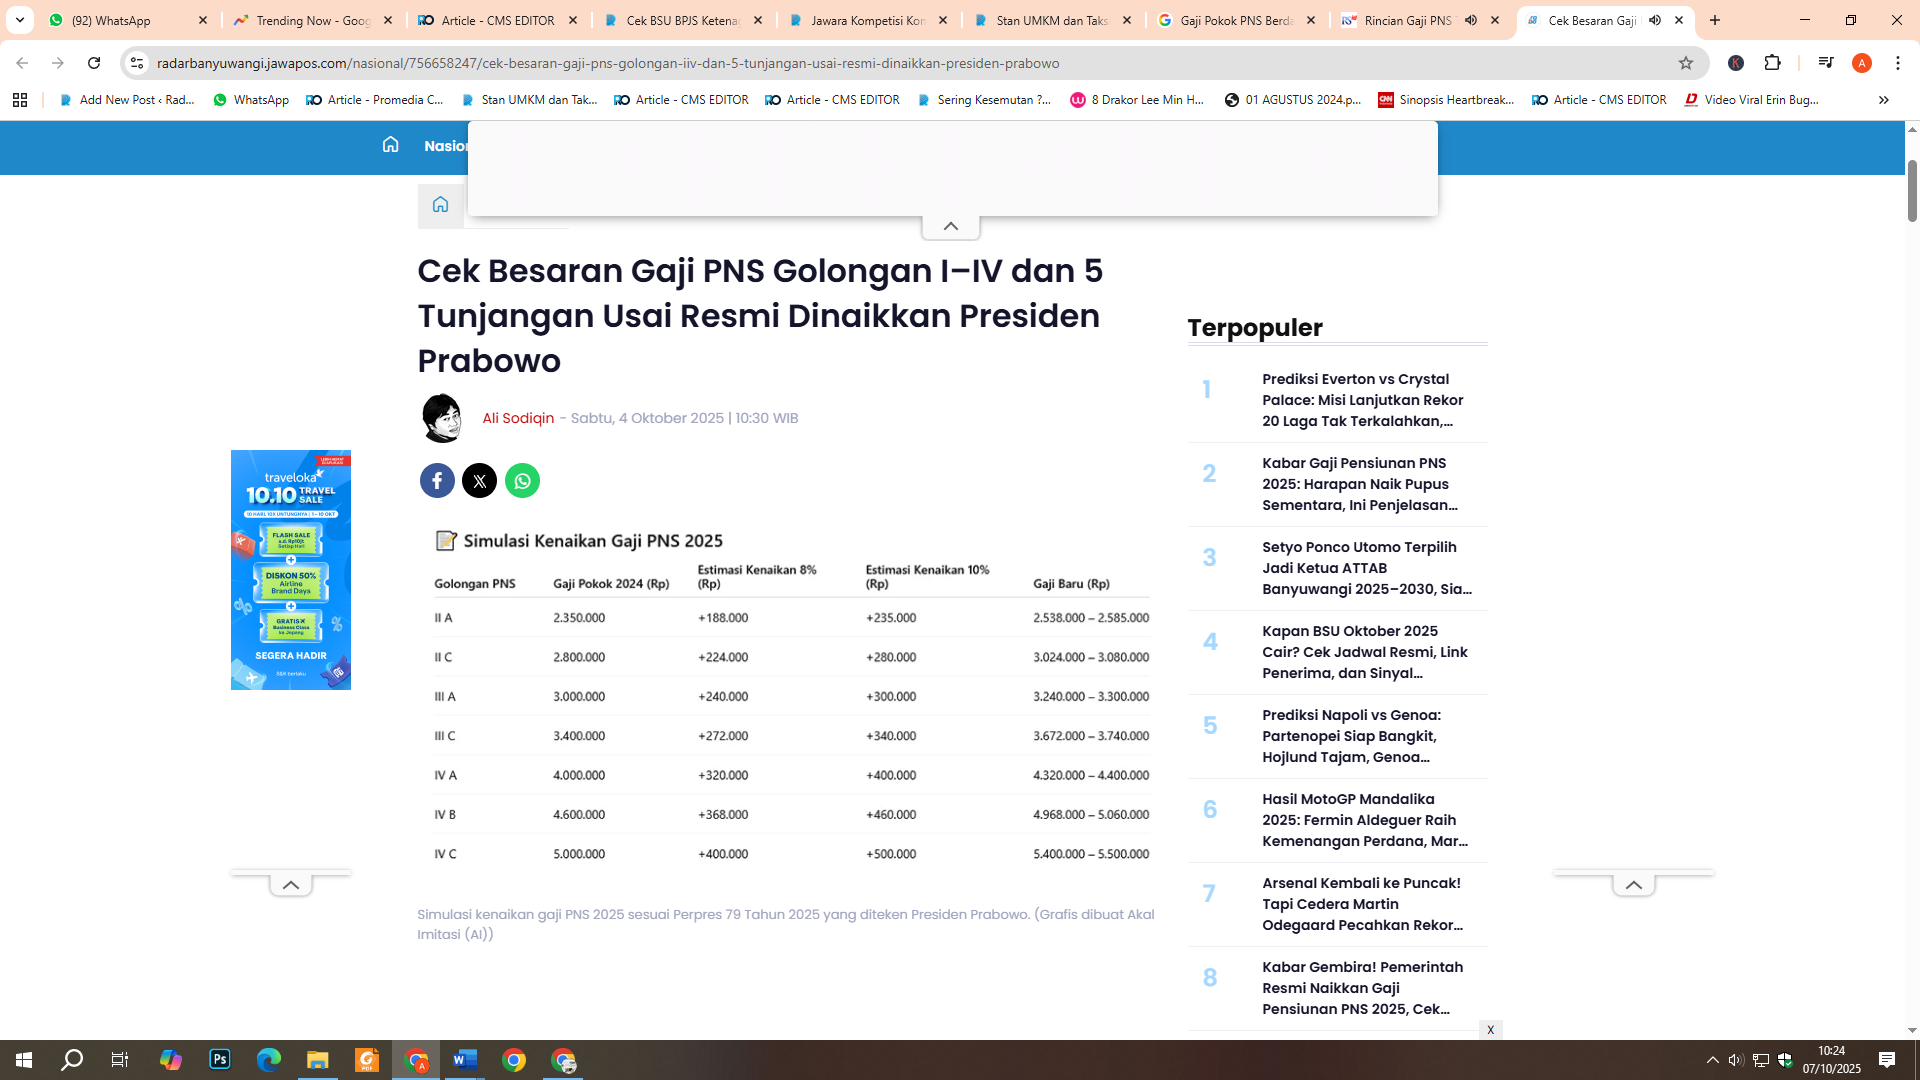
Task: Open a new browser tab
Action: pyautogui.click(x=1715, y=20)
